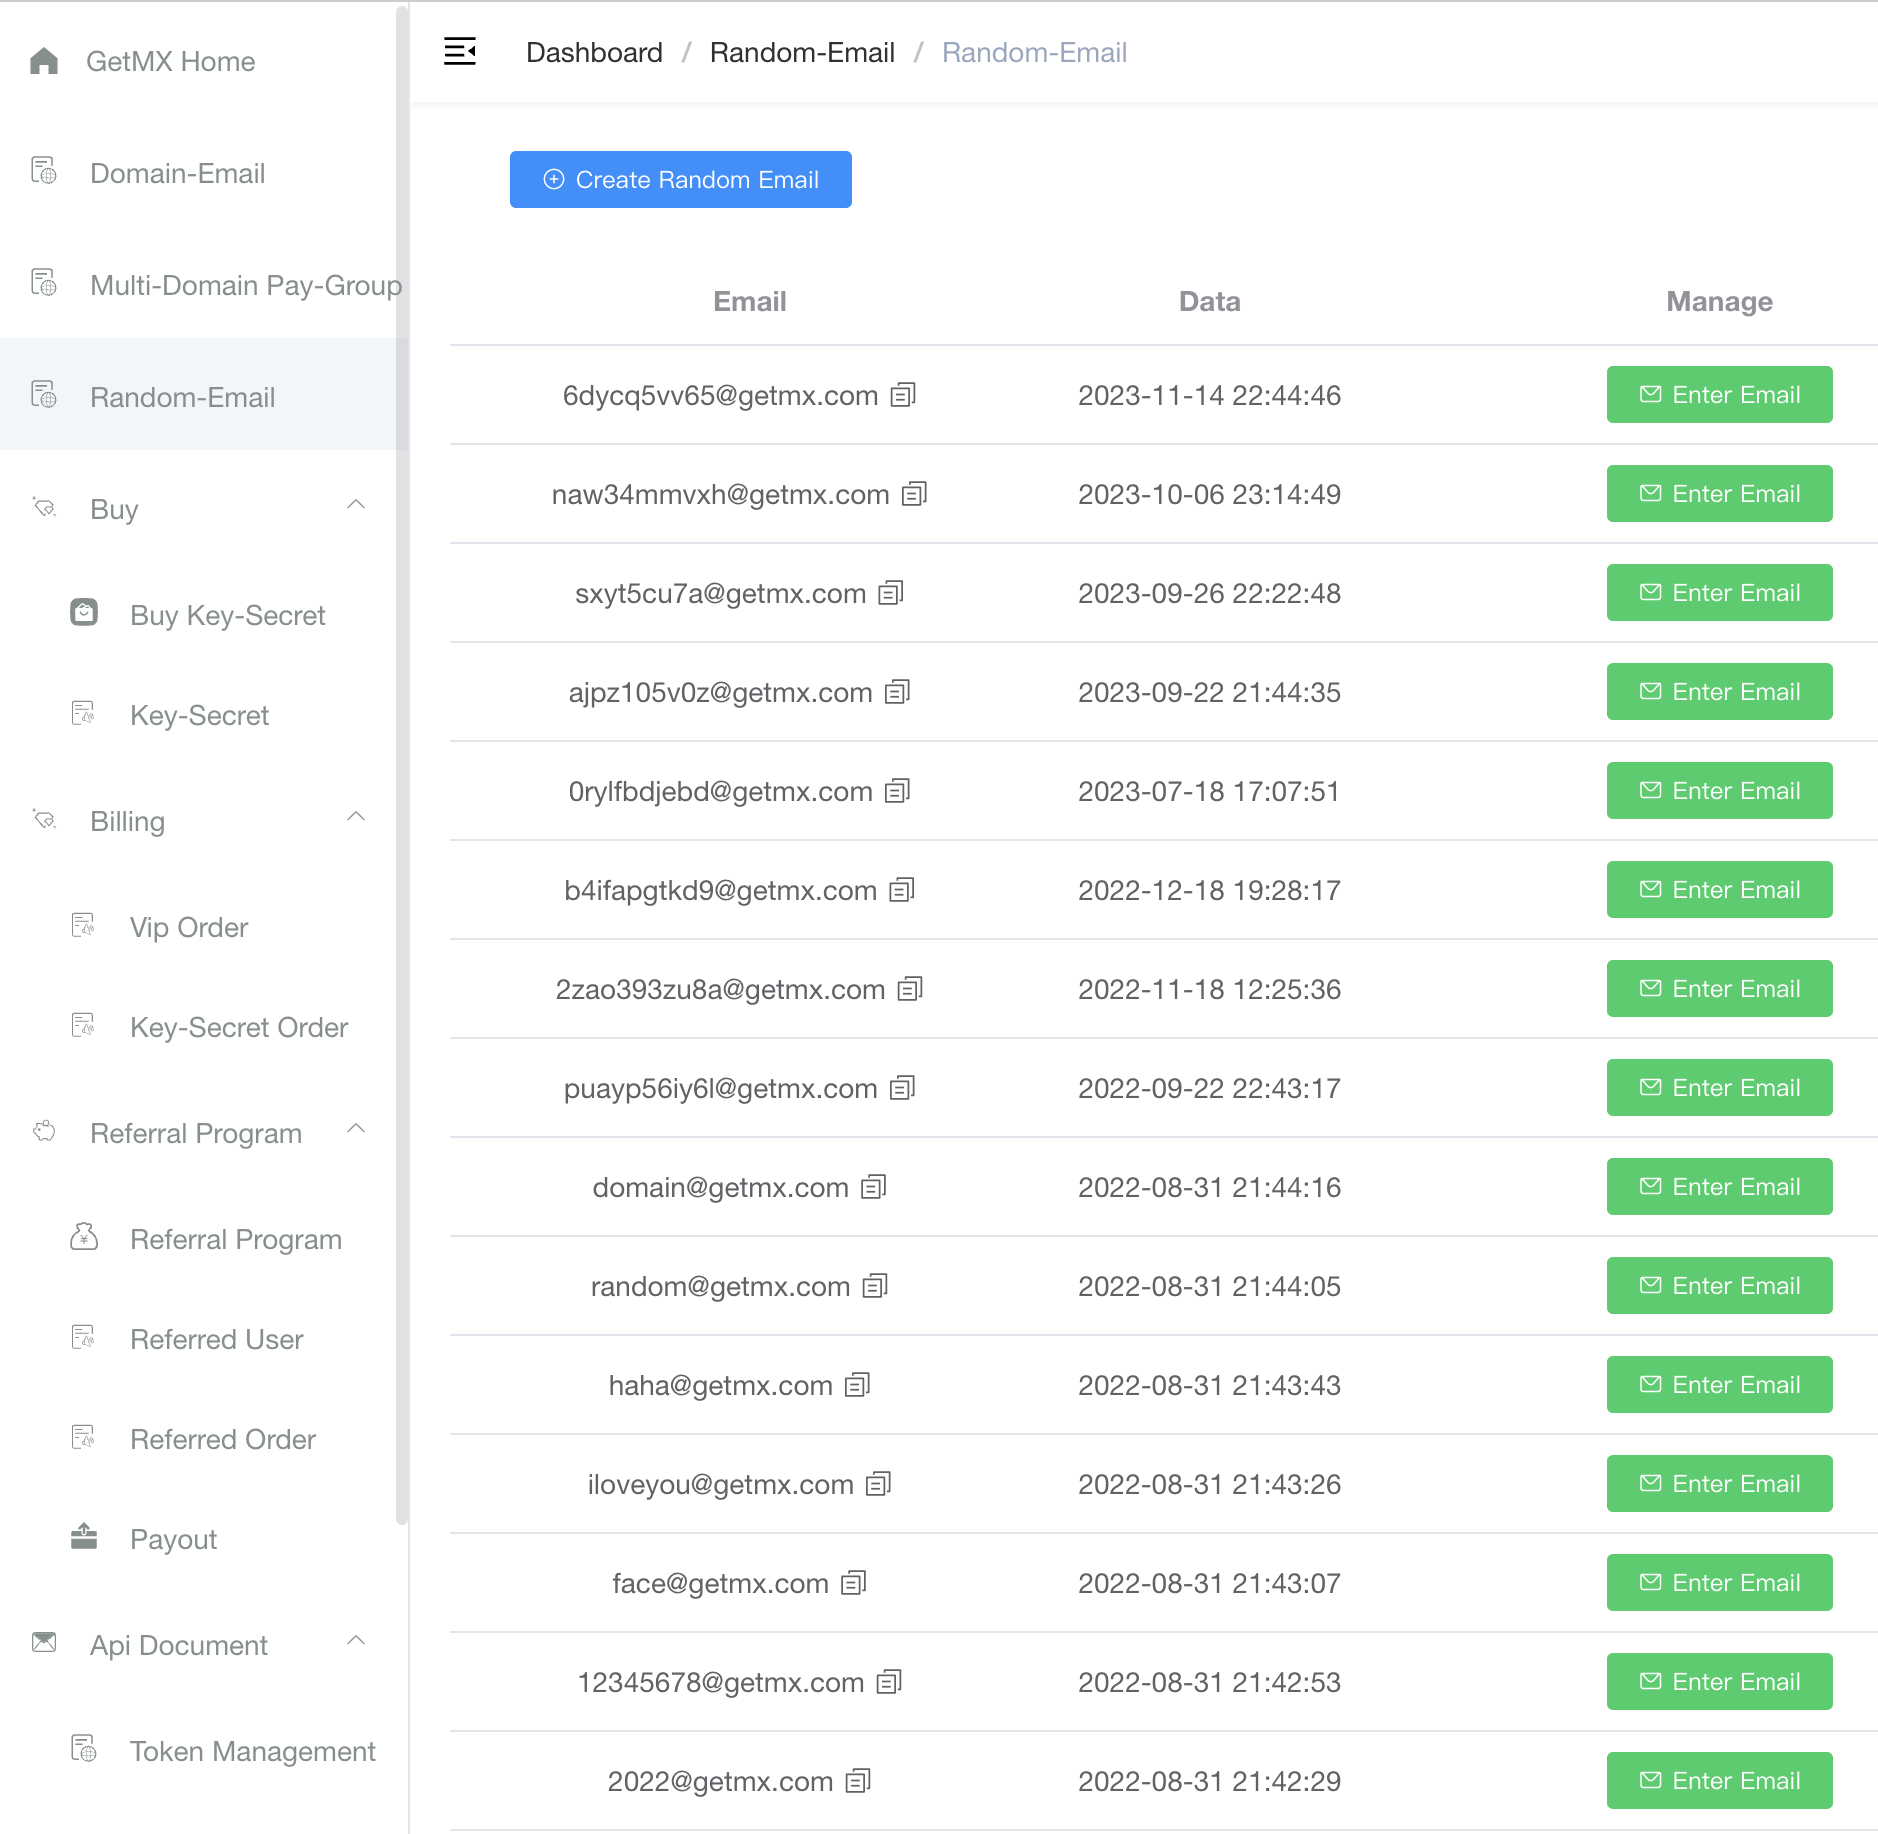Click the Referral Program money bag icon
Viewport: 1878px width, 1834px height.
click(x=84, y=1237)
